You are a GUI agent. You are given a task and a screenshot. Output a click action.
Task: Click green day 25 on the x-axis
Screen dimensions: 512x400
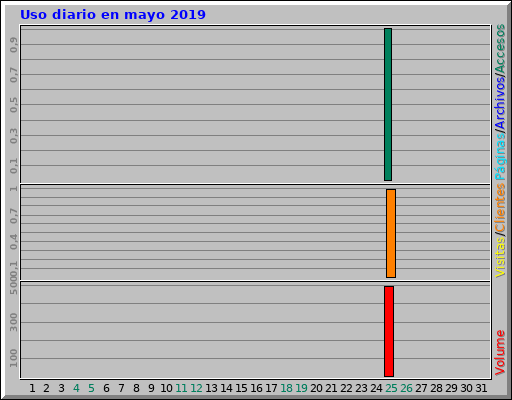(391, 388)
